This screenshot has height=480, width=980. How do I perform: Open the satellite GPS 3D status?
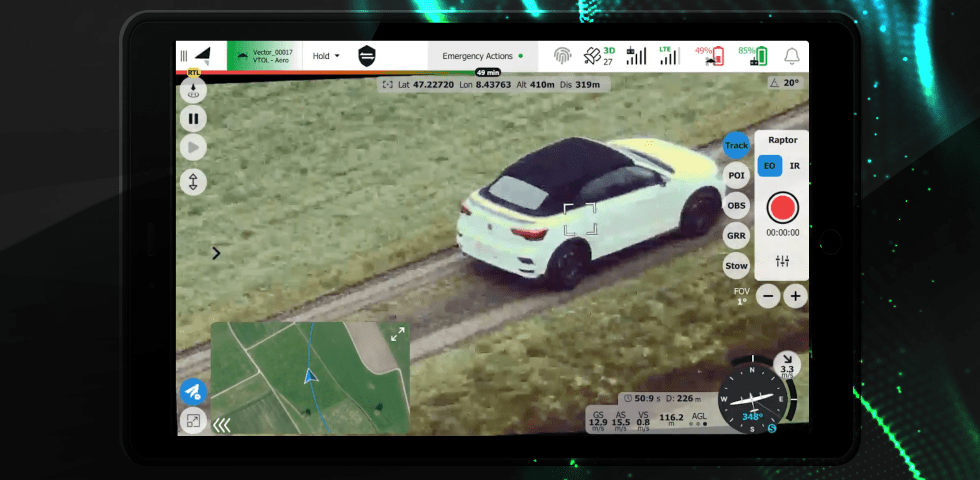(599, 56)
